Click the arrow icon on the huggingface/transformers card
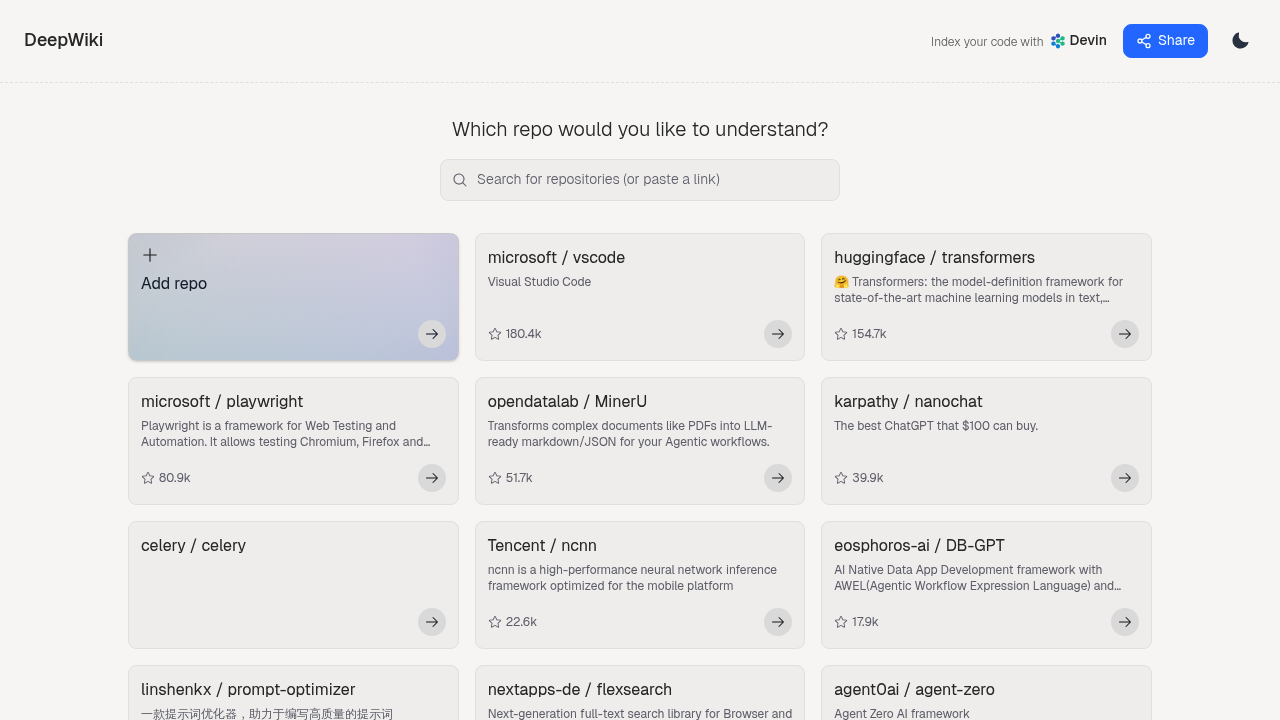This screenshot has width=1280, height=720. [1125, 334]
